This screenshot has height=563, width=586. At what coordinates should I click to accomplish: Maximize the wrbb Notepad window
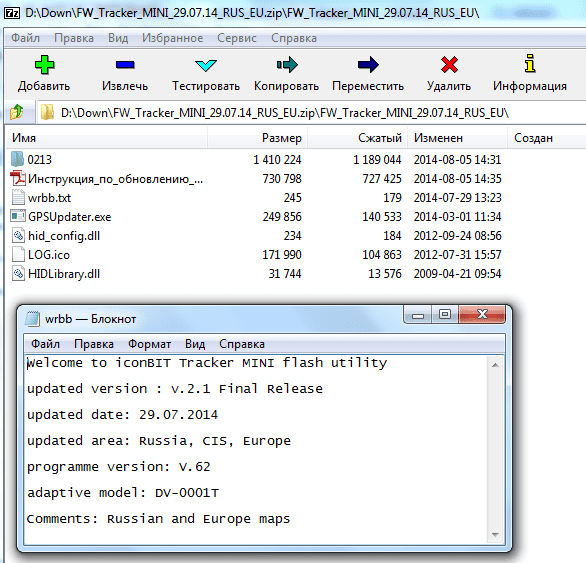click(445, 314)
